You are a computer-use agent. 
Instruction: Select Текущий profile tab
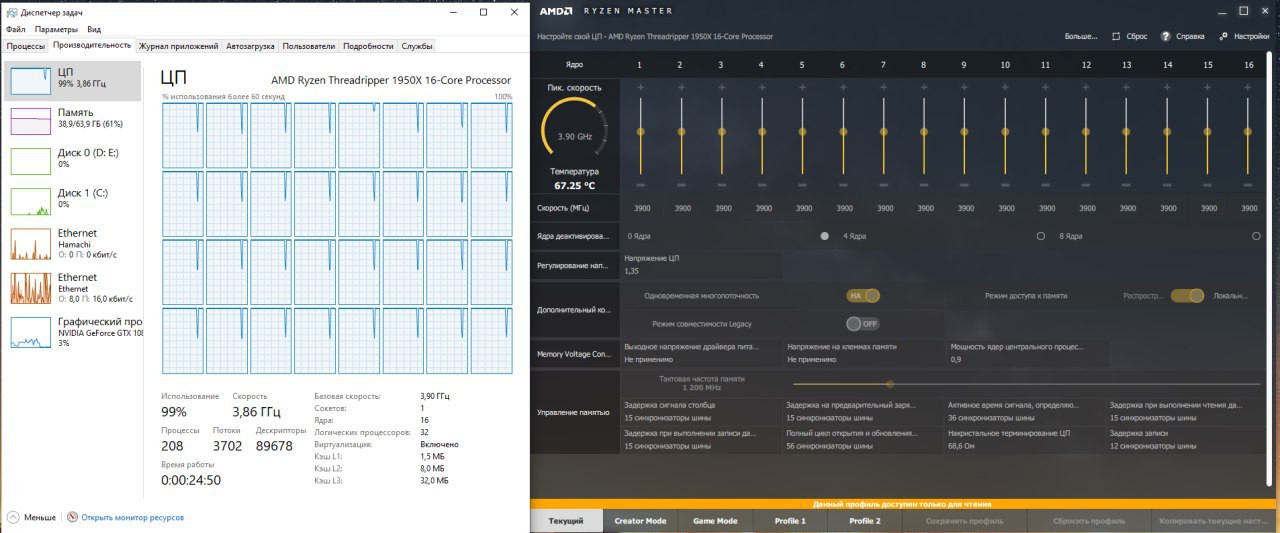pos(566,521)
